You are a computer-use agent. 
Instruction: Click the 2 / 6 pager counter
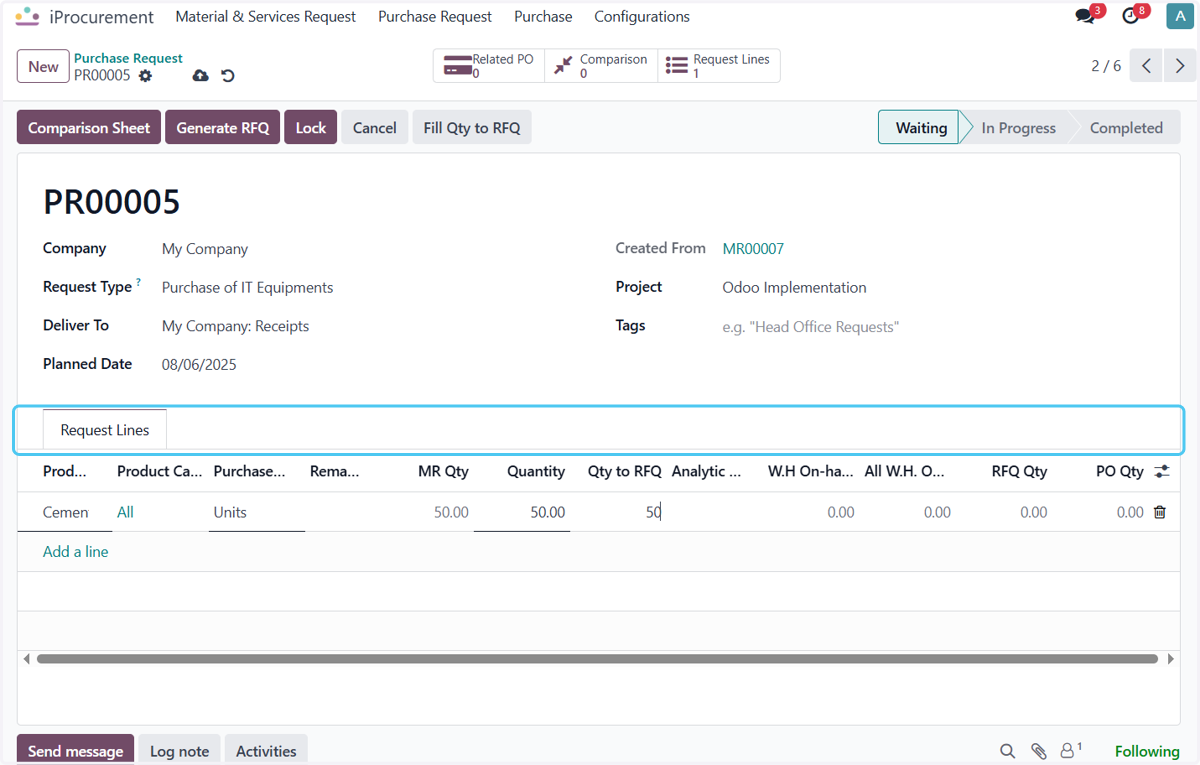point(1106,66)
